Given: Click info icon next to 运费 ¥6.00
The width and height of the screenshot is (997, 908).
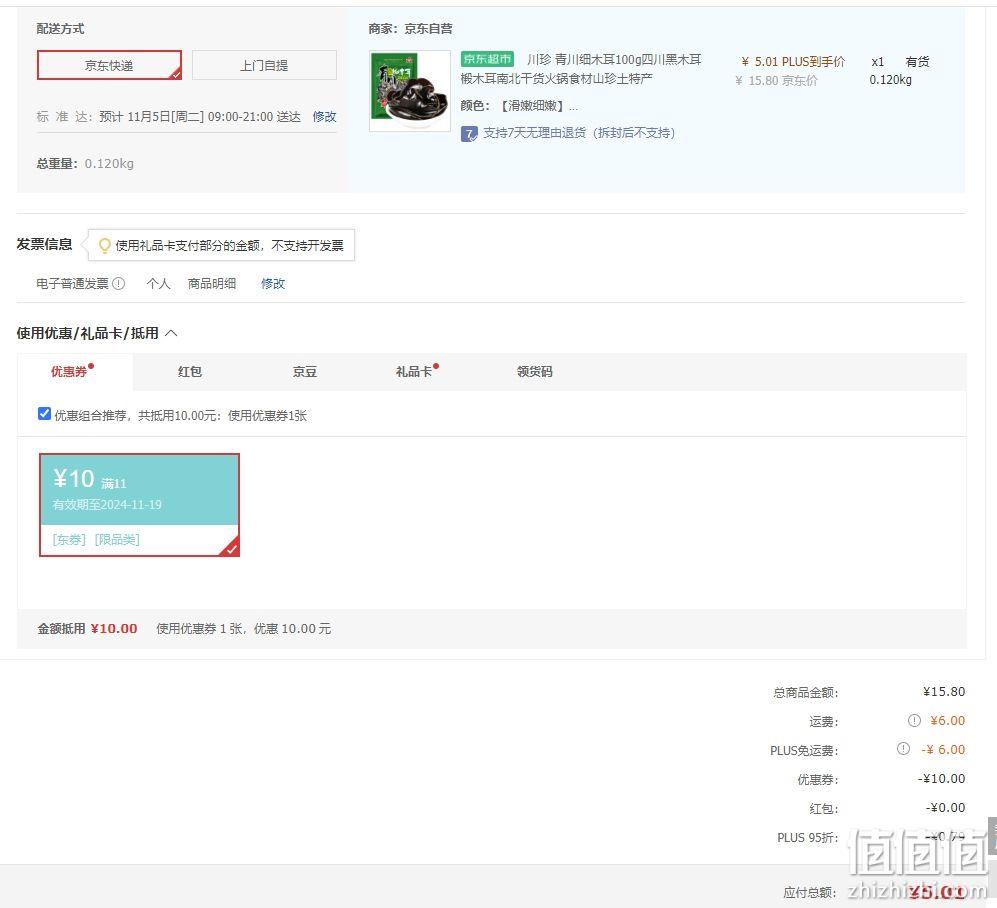Looking at the screenshot, I should pos(914,720).
